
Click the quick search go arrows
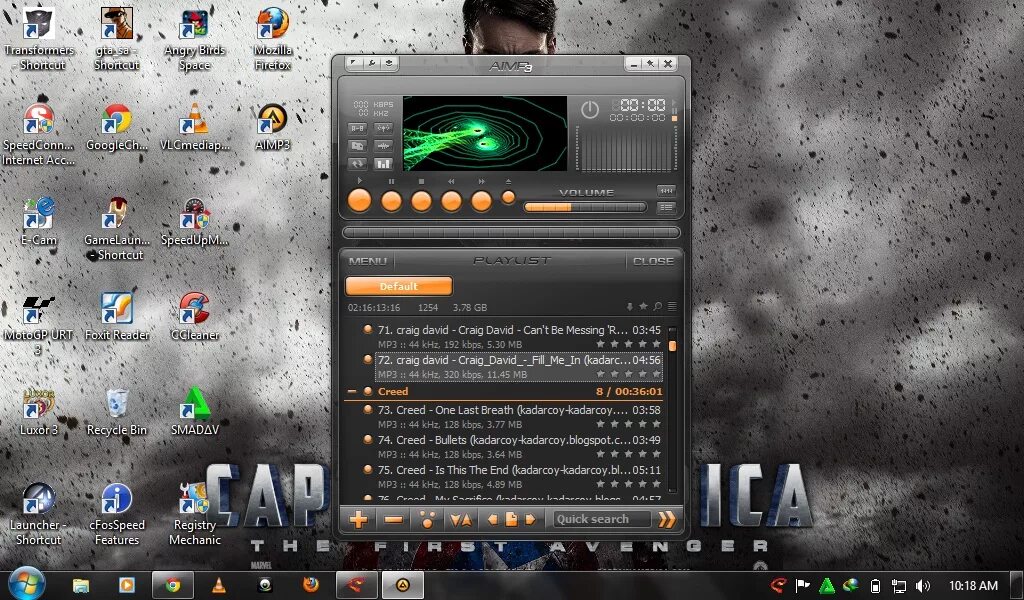667,520
